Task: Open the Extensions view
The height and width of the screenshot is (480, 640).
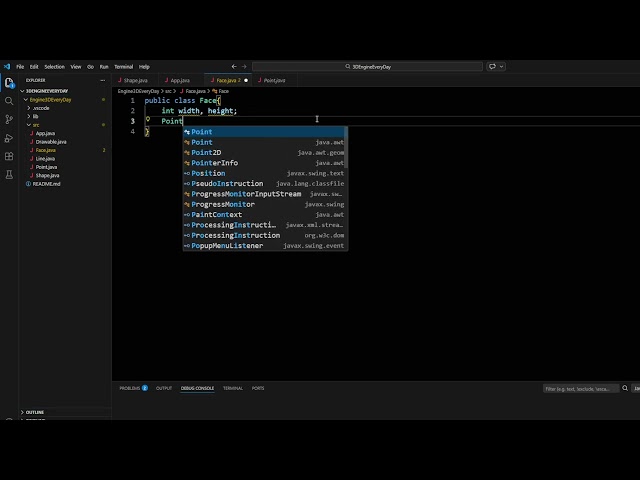Action: (9, 156)
